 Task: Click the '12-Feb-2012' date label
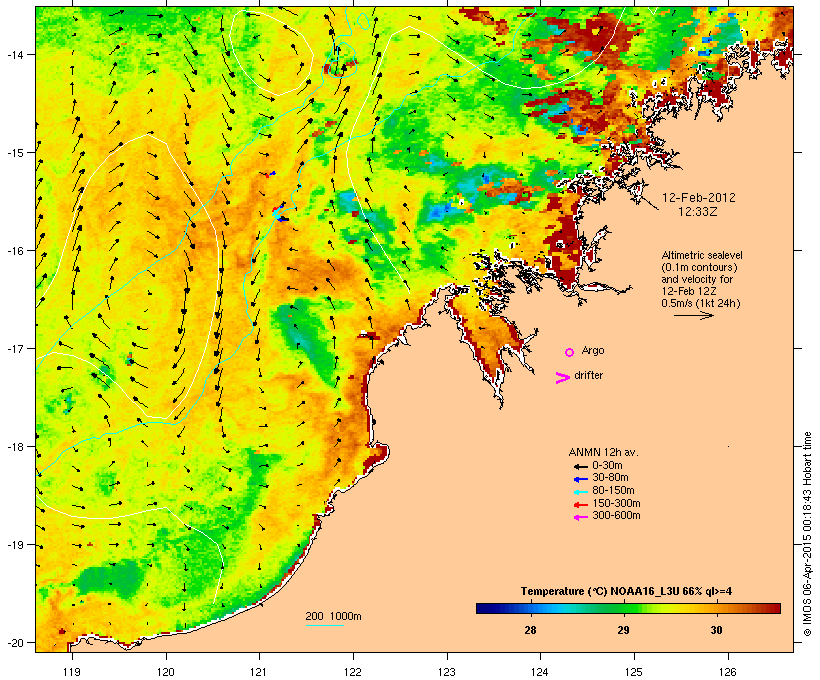[x=699, y=198]
